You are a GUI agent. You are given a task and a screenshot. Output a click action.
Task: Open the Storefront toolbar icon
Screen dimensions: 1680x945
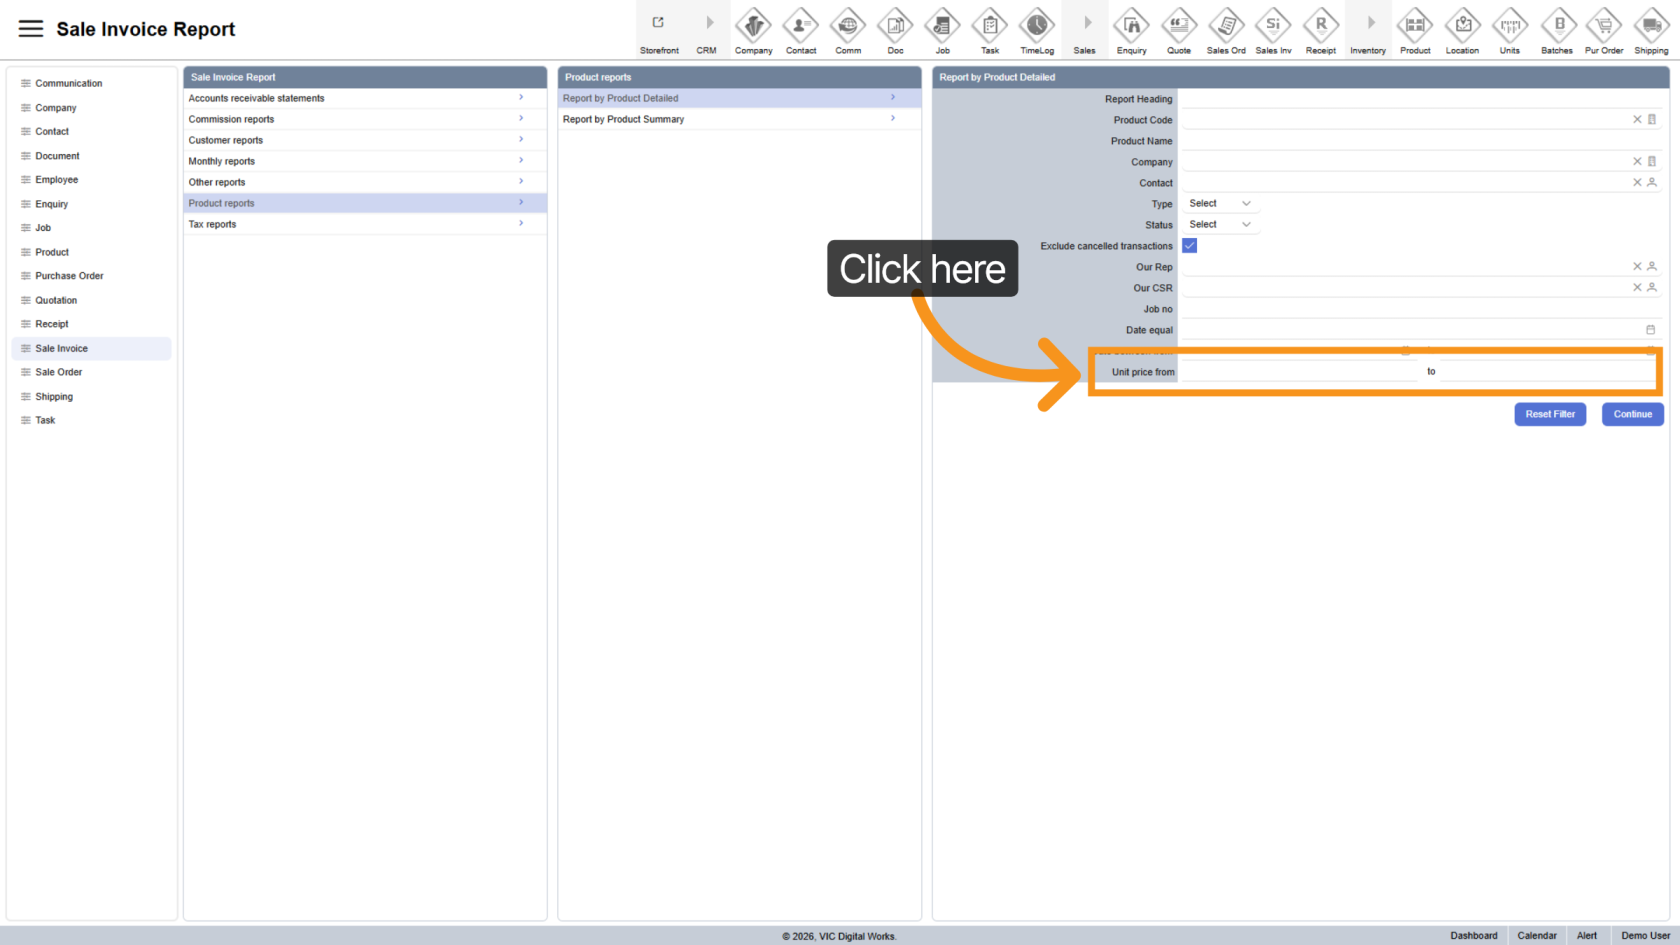[659, 30]
